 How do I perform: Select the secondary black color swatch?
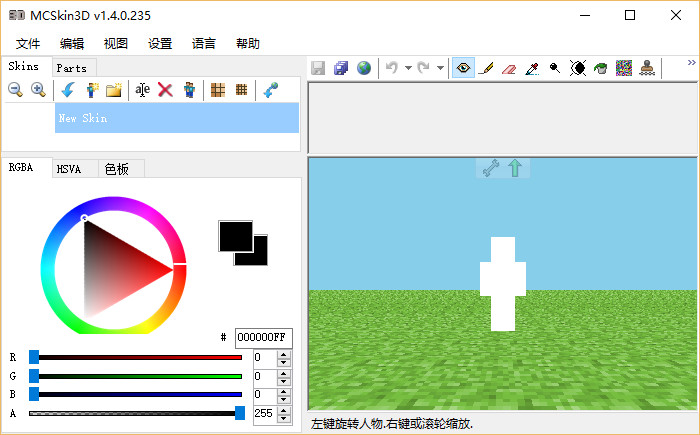260,258
